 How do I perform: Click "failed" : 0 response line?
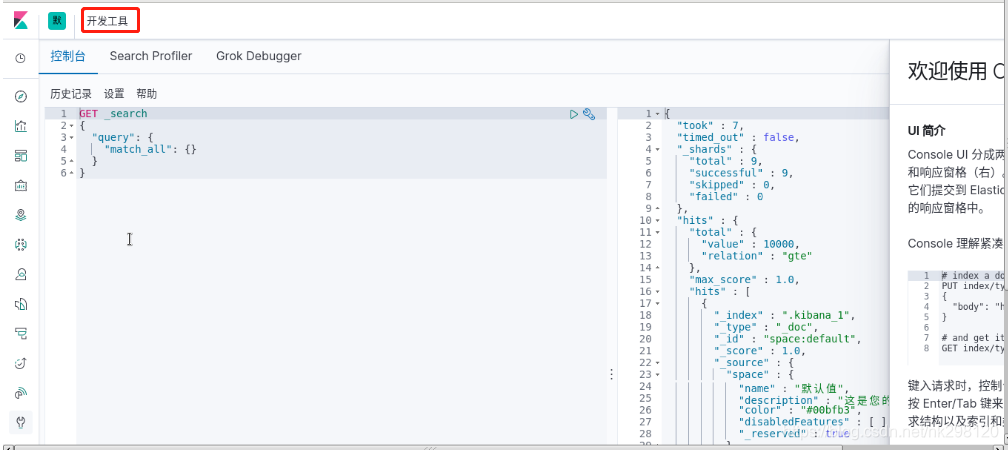(x=726, y=197)
